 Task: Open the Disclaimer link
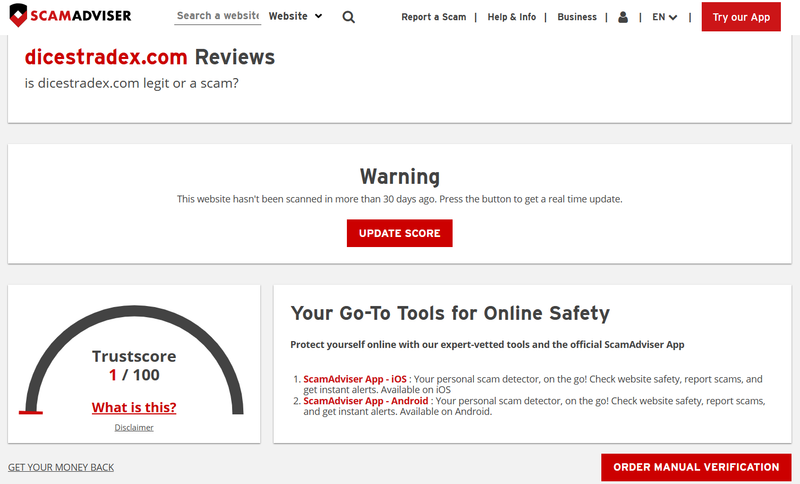[x=134, y=427]
